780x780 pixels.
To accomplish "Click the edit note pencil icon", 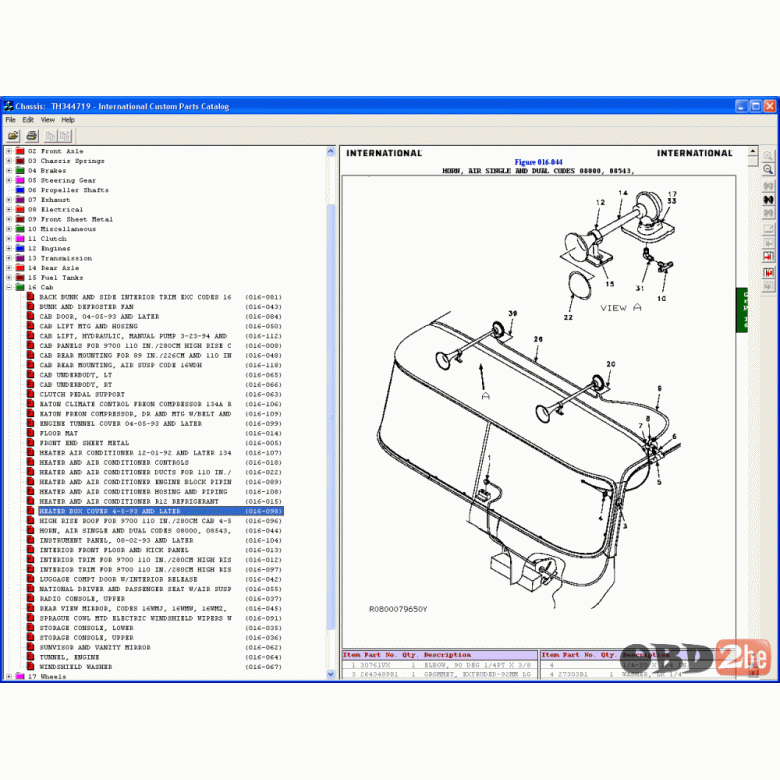I will coord(768,229).
